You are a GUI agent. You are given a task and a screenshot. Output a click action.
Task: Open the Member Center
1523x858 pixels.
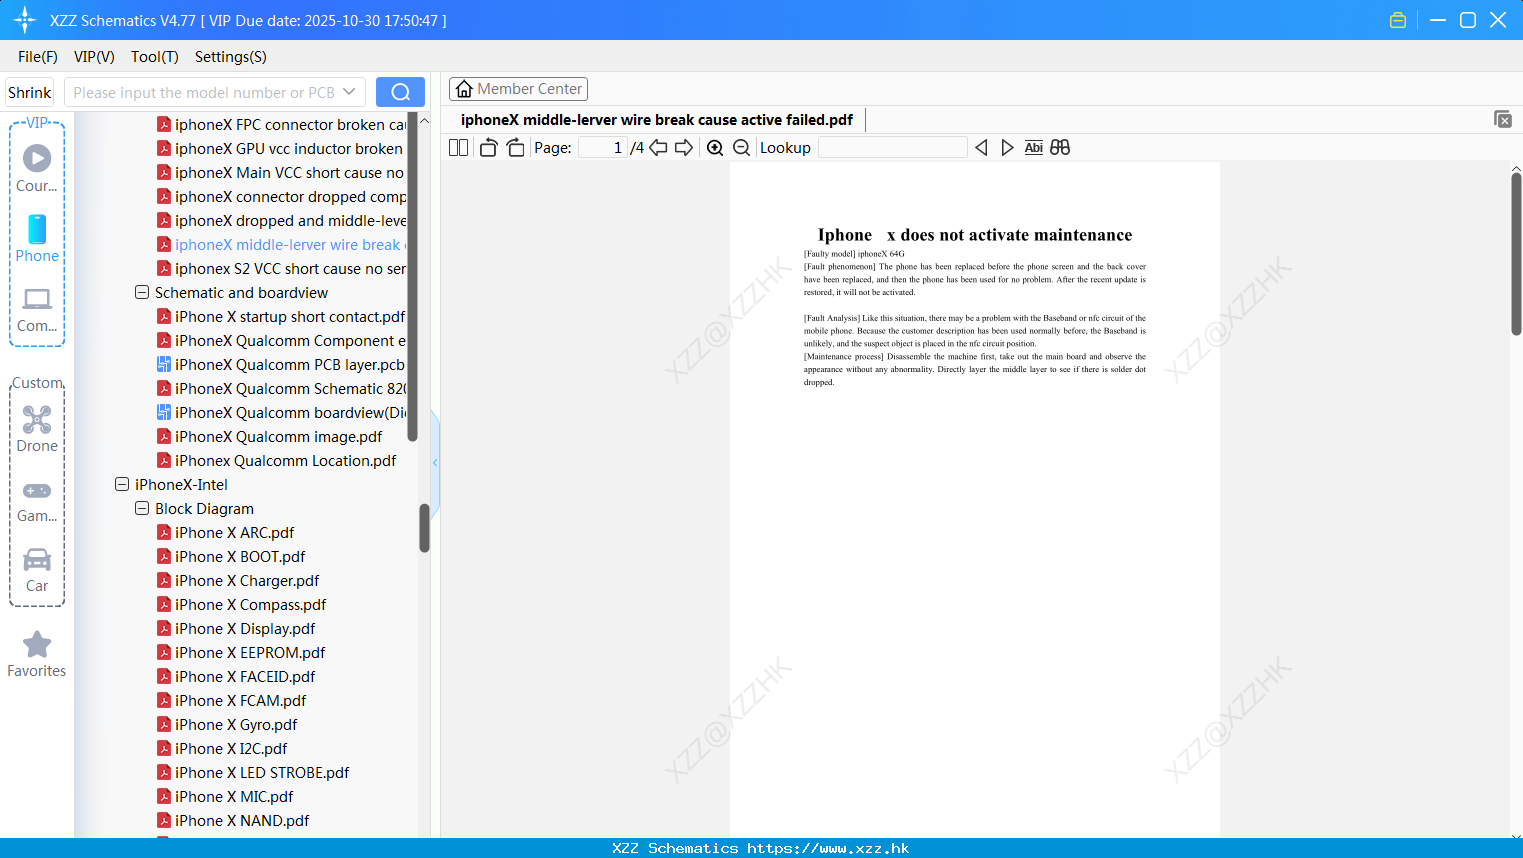[x=518, y=89]
